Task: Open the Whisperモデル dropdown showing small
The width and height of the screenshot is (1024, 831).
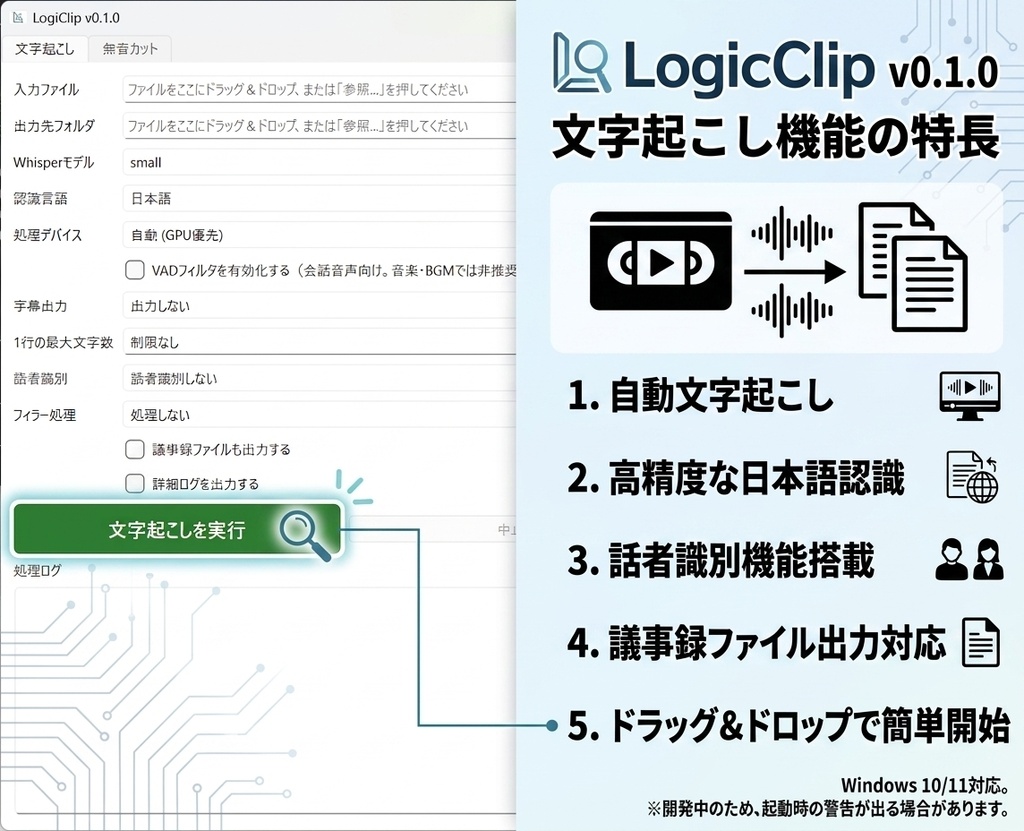Action: [x=319, y=162]
